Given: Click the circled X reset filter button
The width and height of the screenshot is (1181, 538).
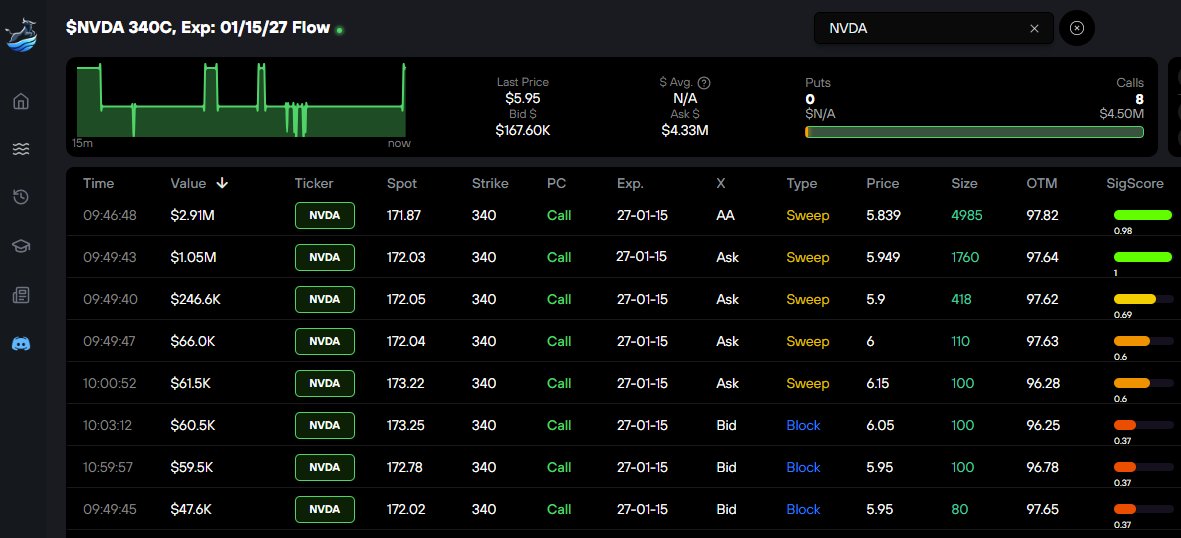Looking at the screenshot, I should (1076, 28).
